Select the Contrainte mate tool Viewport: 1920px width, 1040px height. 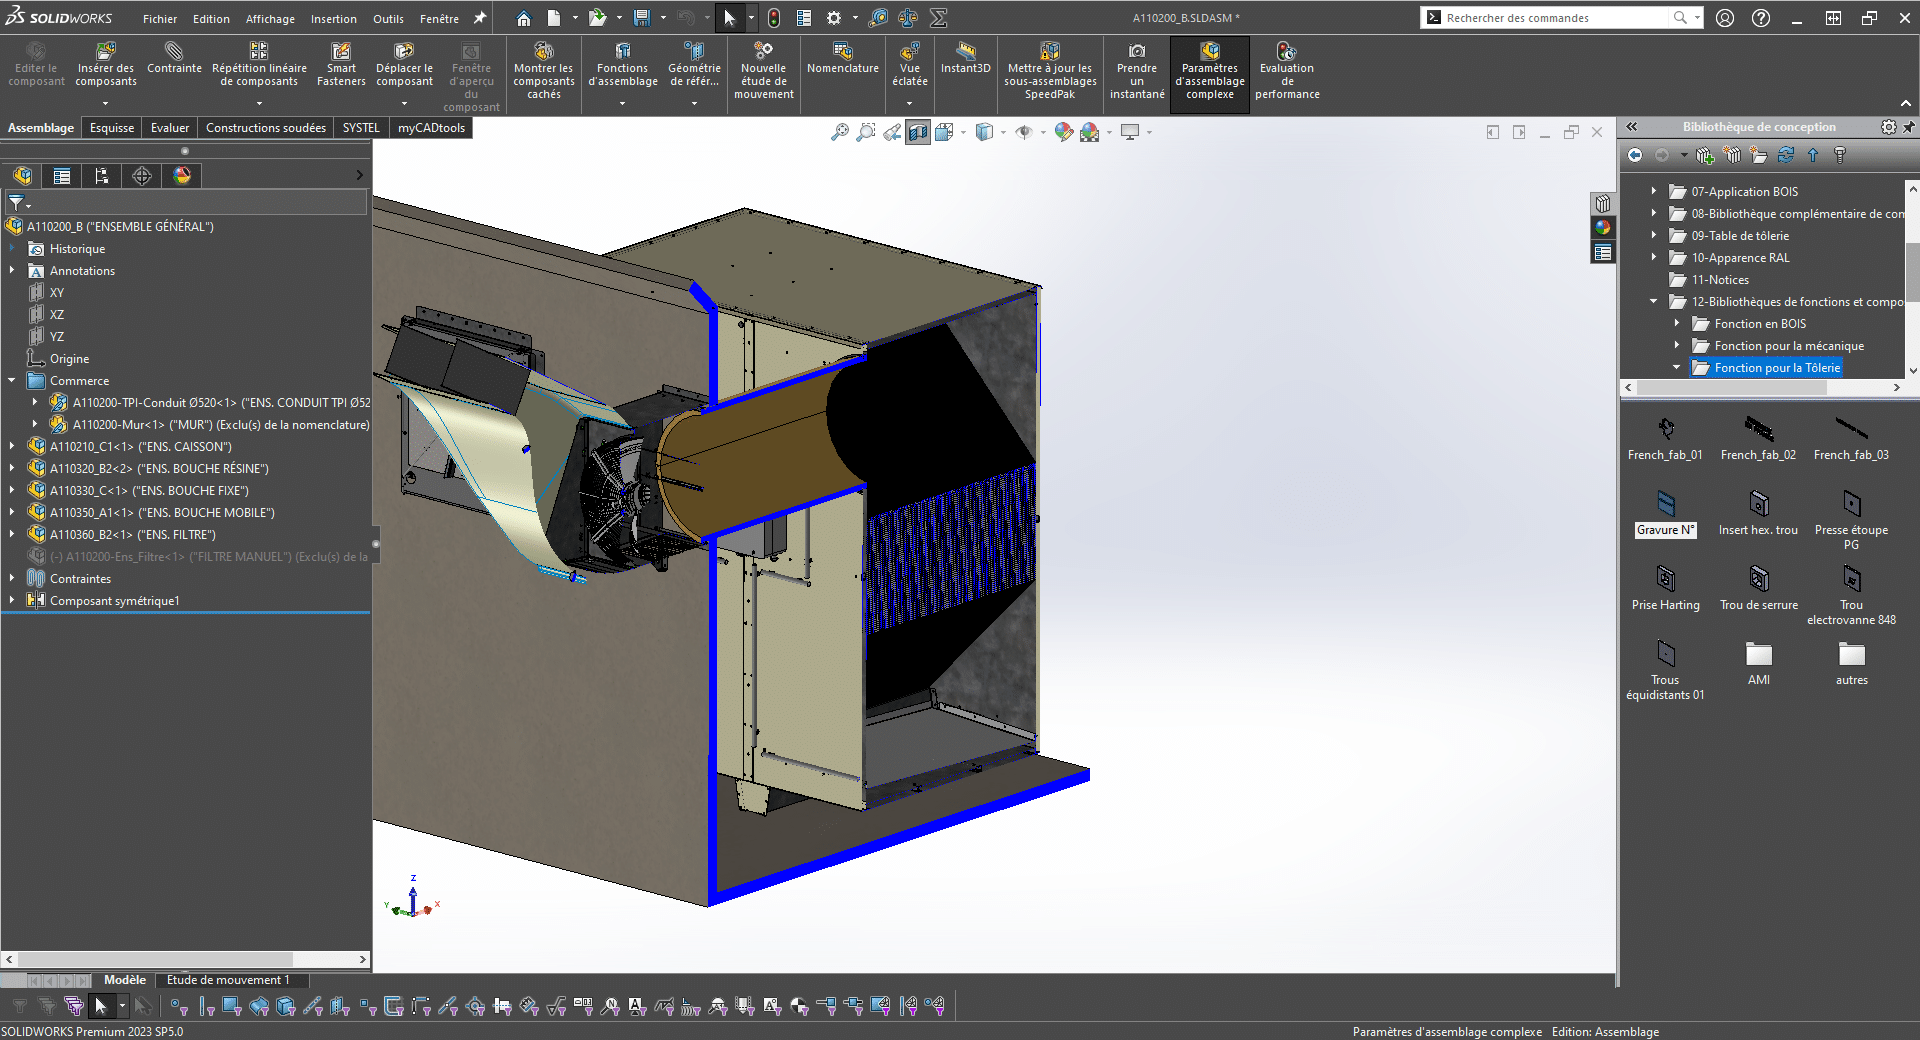(x=174, y=58)
